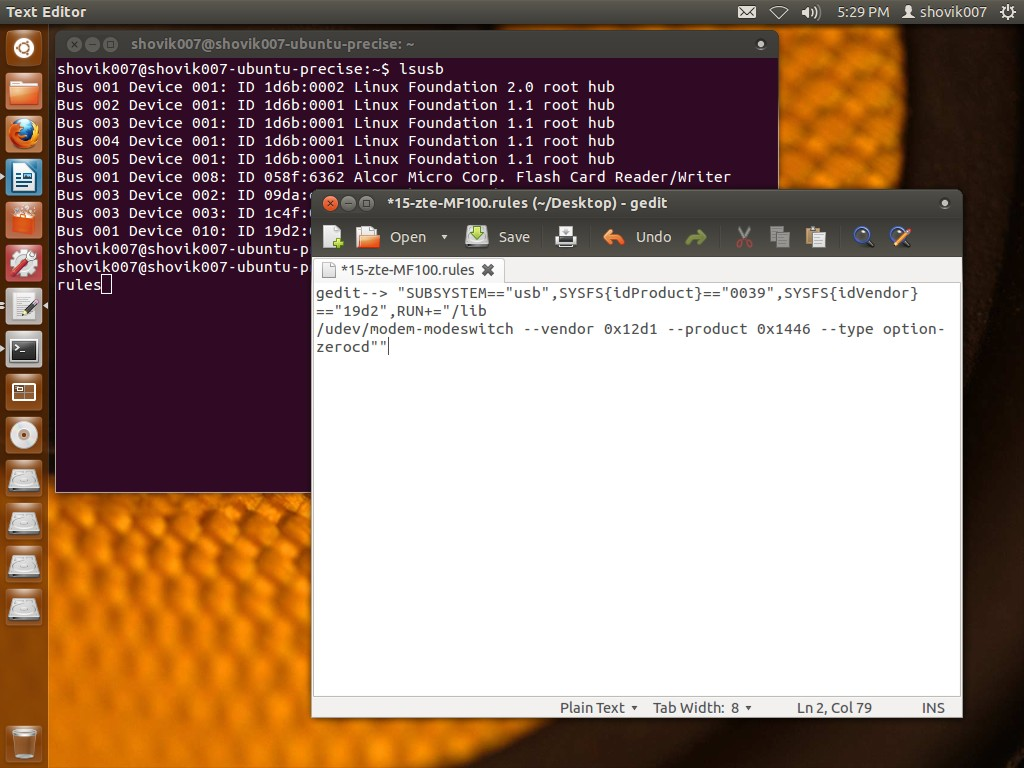Cut the selected text
1024x768 pixels.
(743, 237)
